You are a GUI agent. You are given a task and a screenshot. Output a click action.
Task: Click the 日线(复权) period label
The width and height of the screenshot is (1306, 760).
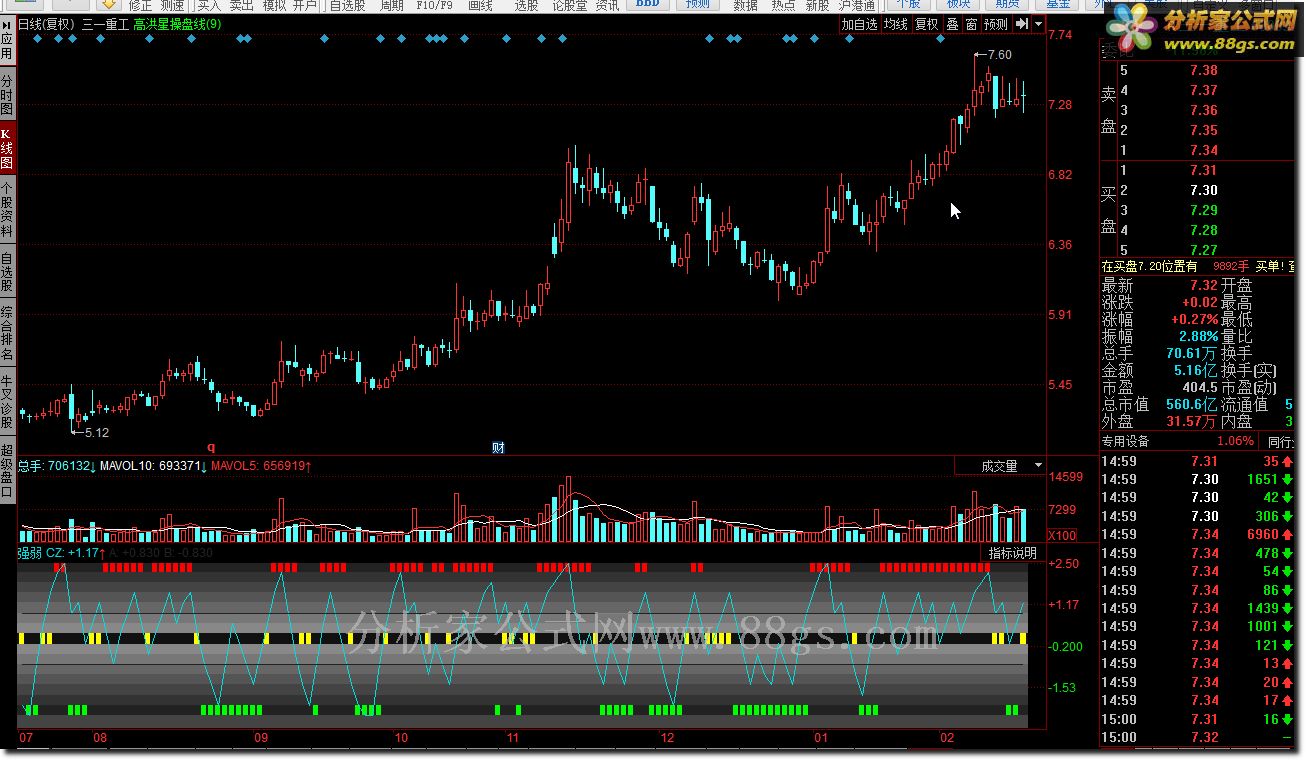48,24
